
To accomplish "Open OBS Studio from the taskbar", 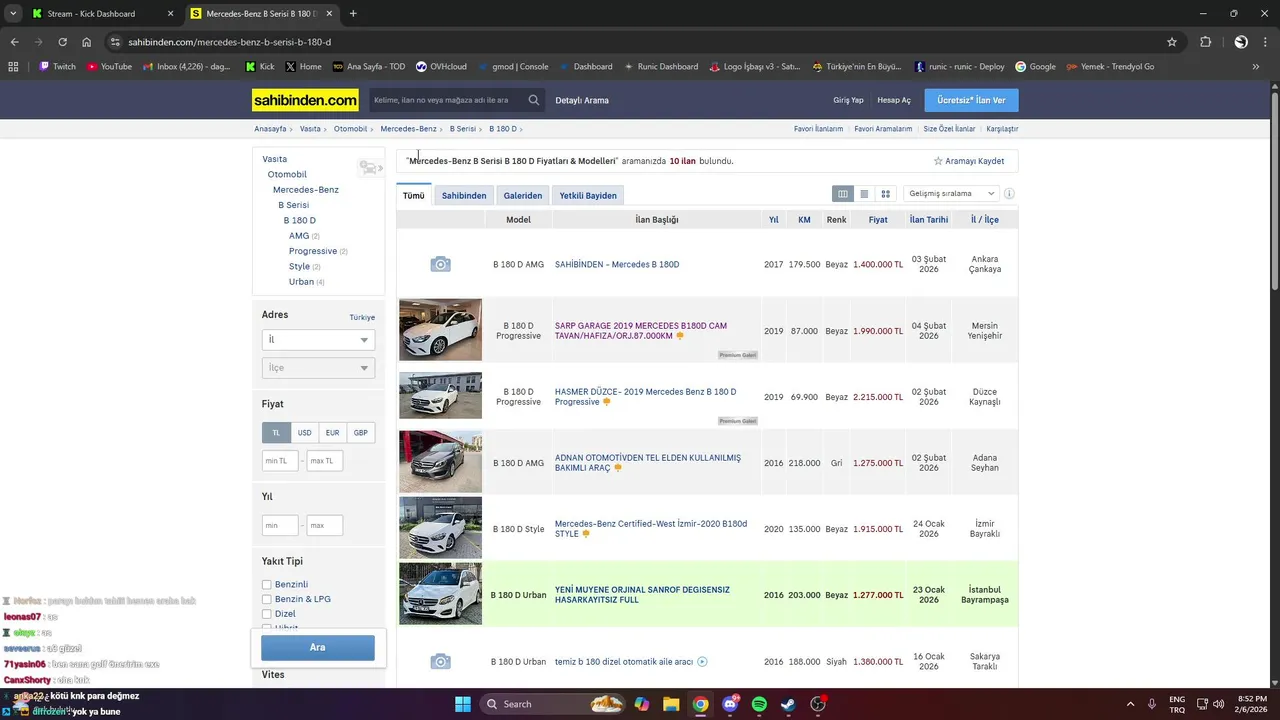I will pyautogui.click(x=818, y=704).
